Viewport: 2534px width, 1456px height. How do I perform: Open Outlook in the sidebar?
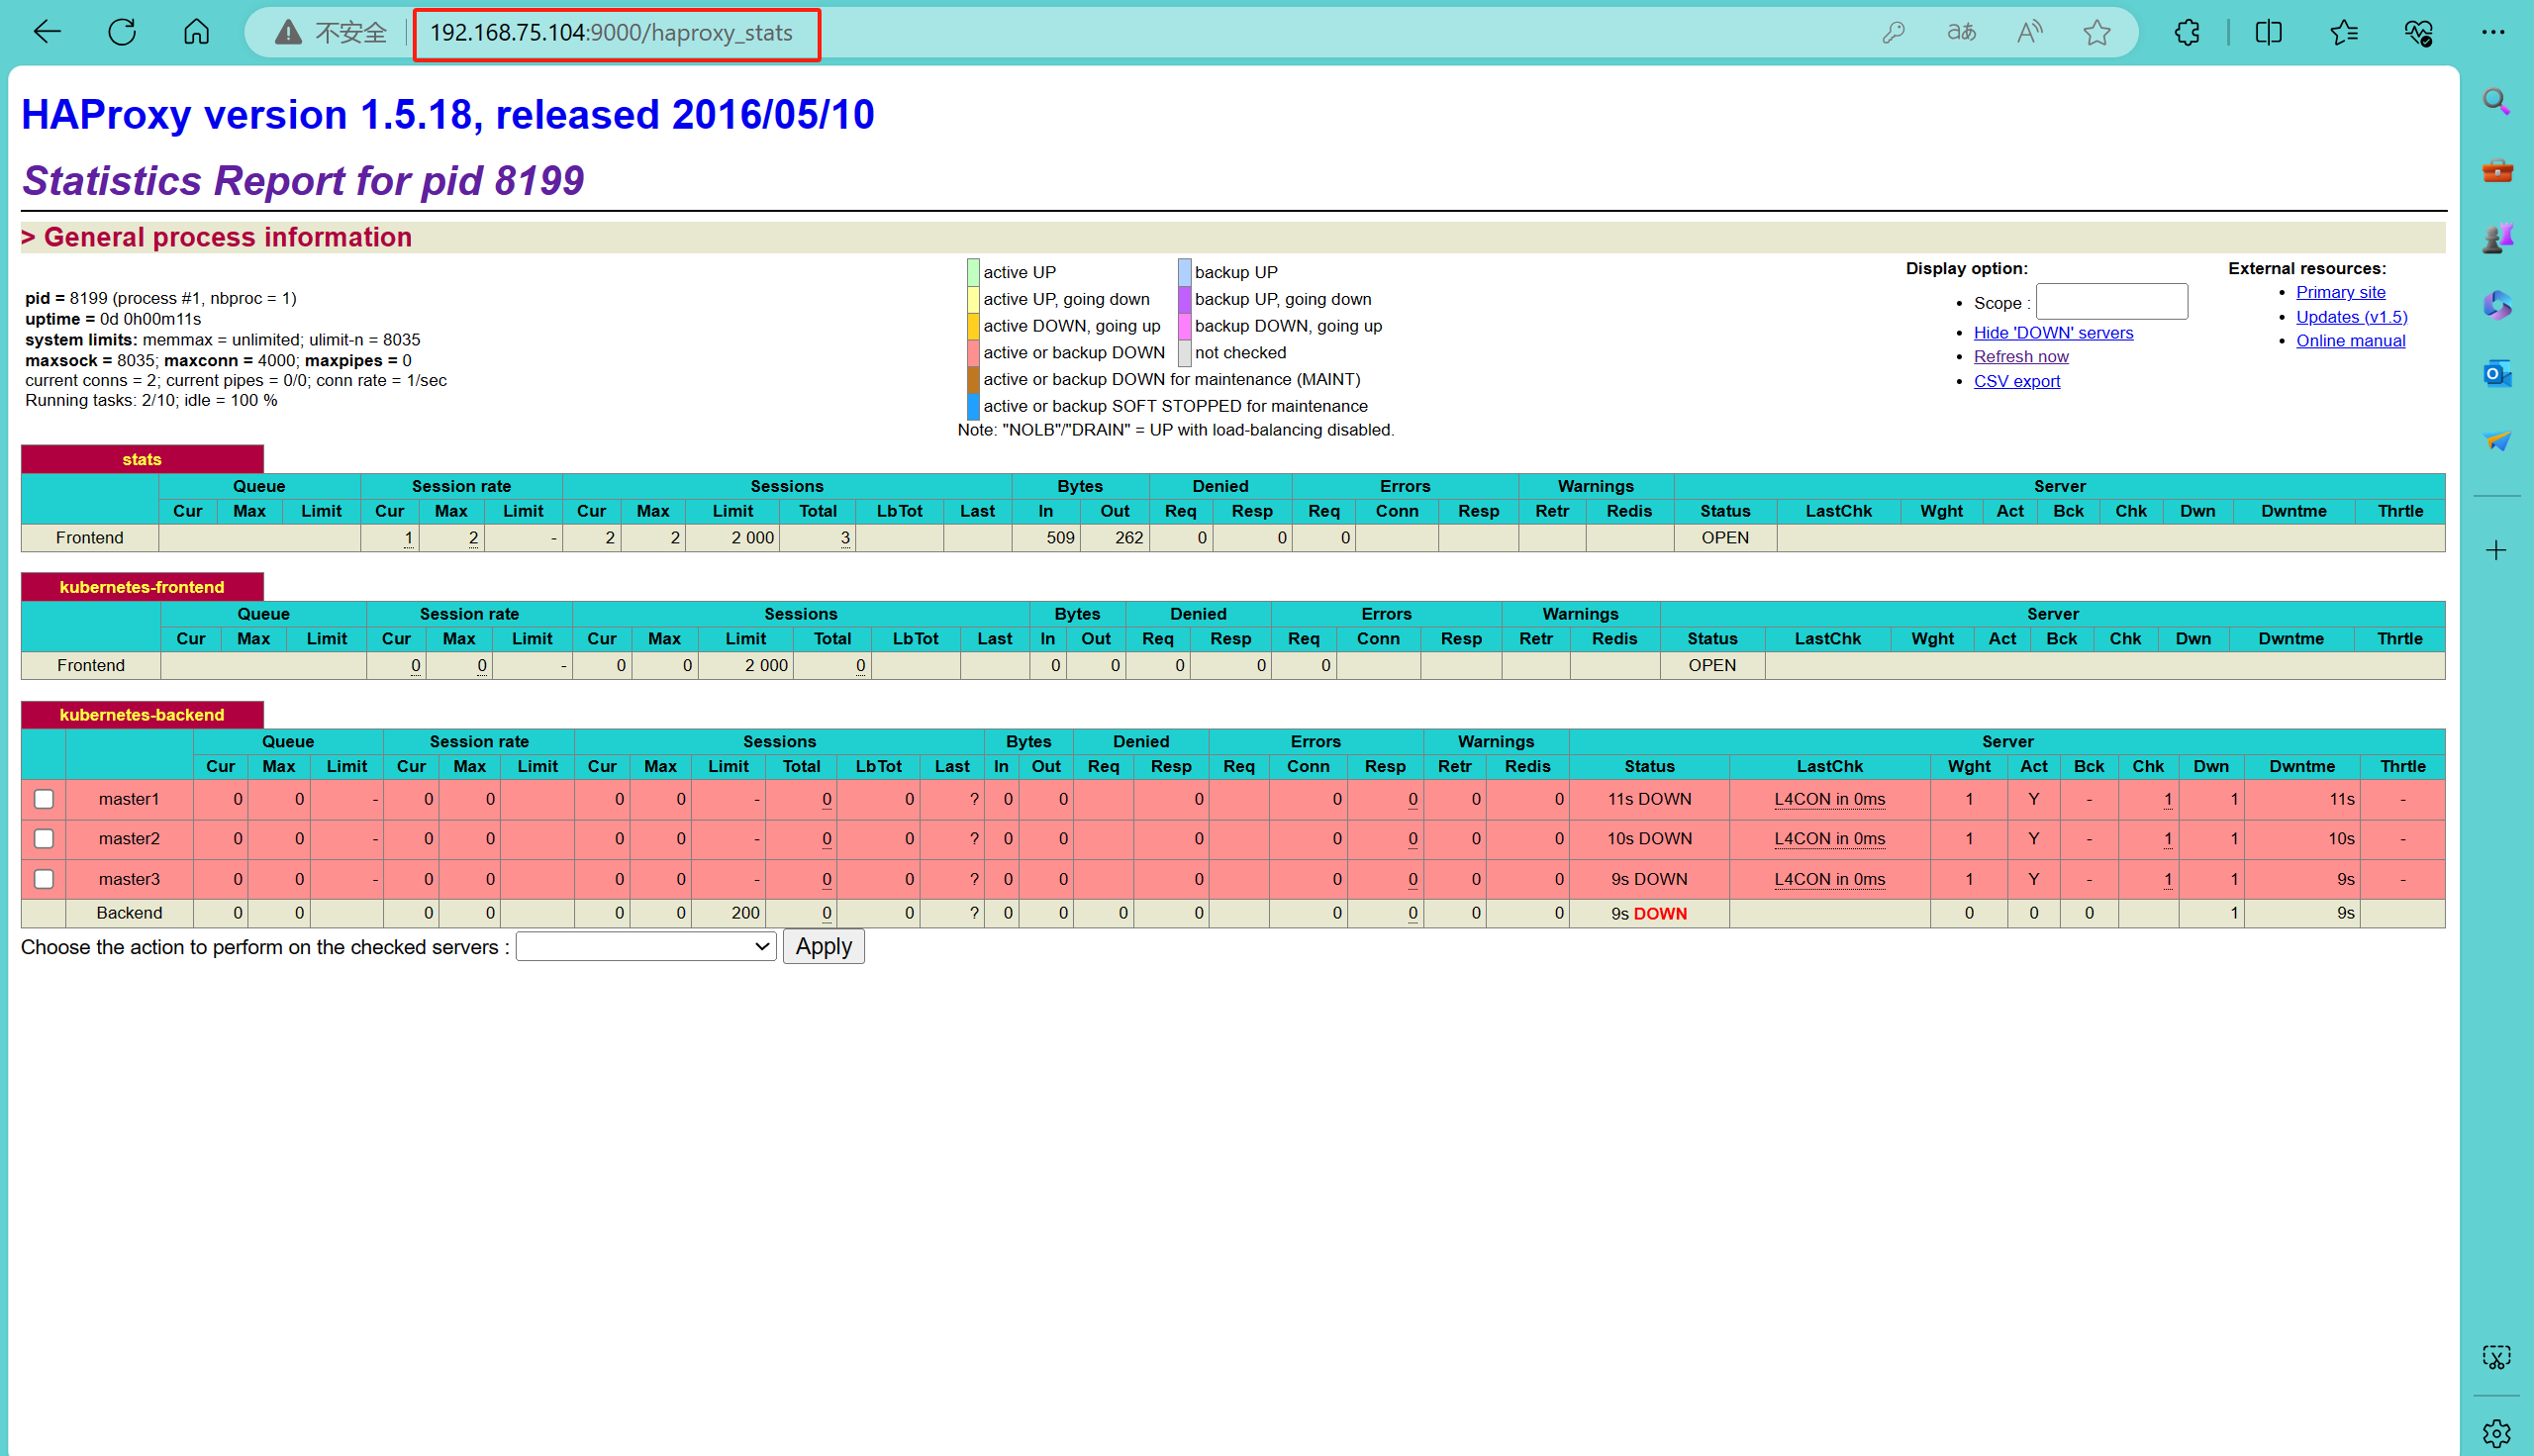tap(2496, 373)
